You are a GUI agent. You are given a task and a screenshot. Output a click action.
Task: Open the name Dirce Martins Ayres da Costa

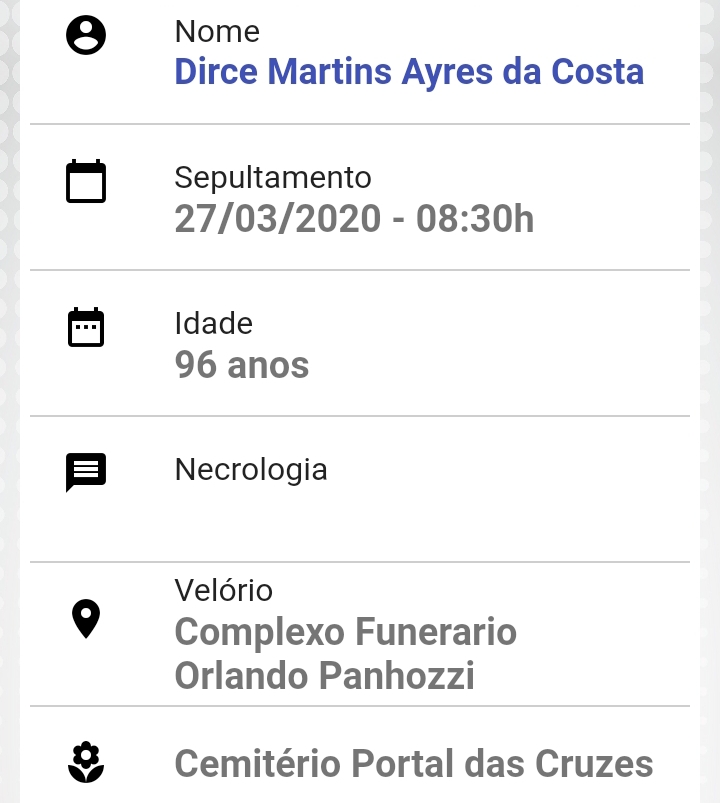pyautogui.click(x=409, y=71)
